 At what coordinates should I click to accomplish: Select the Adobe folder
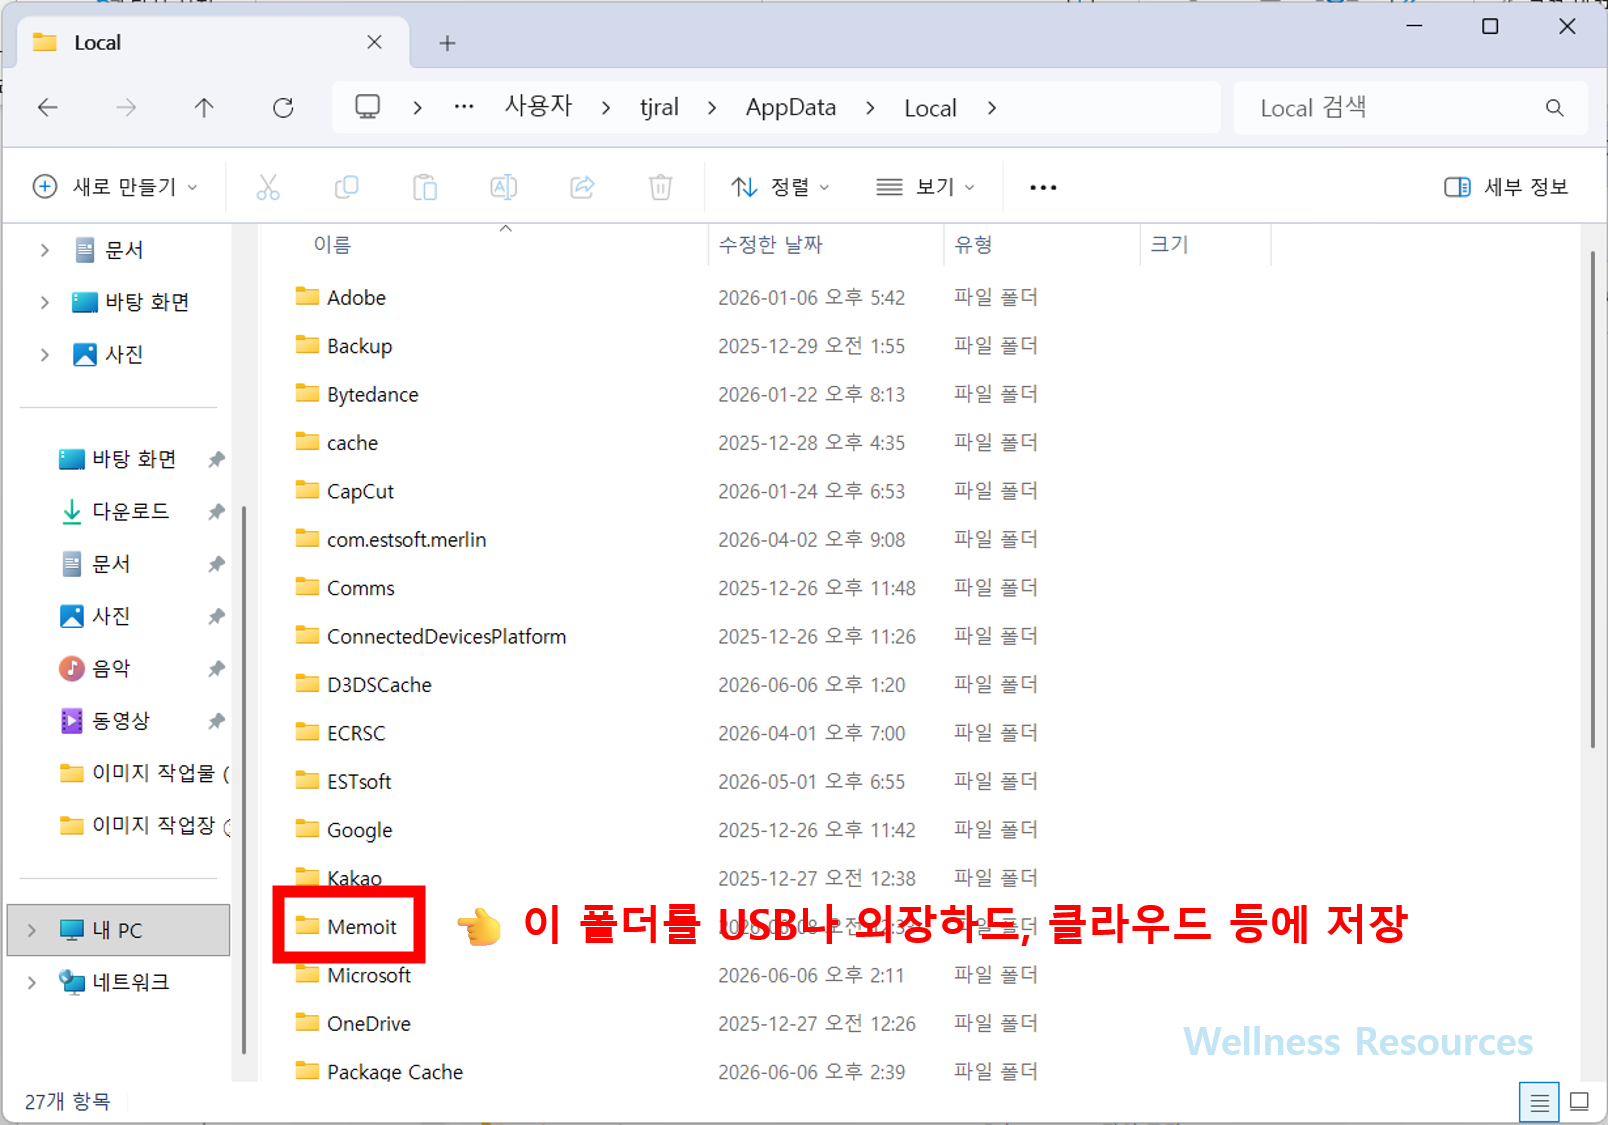click(x=341, y=297)
